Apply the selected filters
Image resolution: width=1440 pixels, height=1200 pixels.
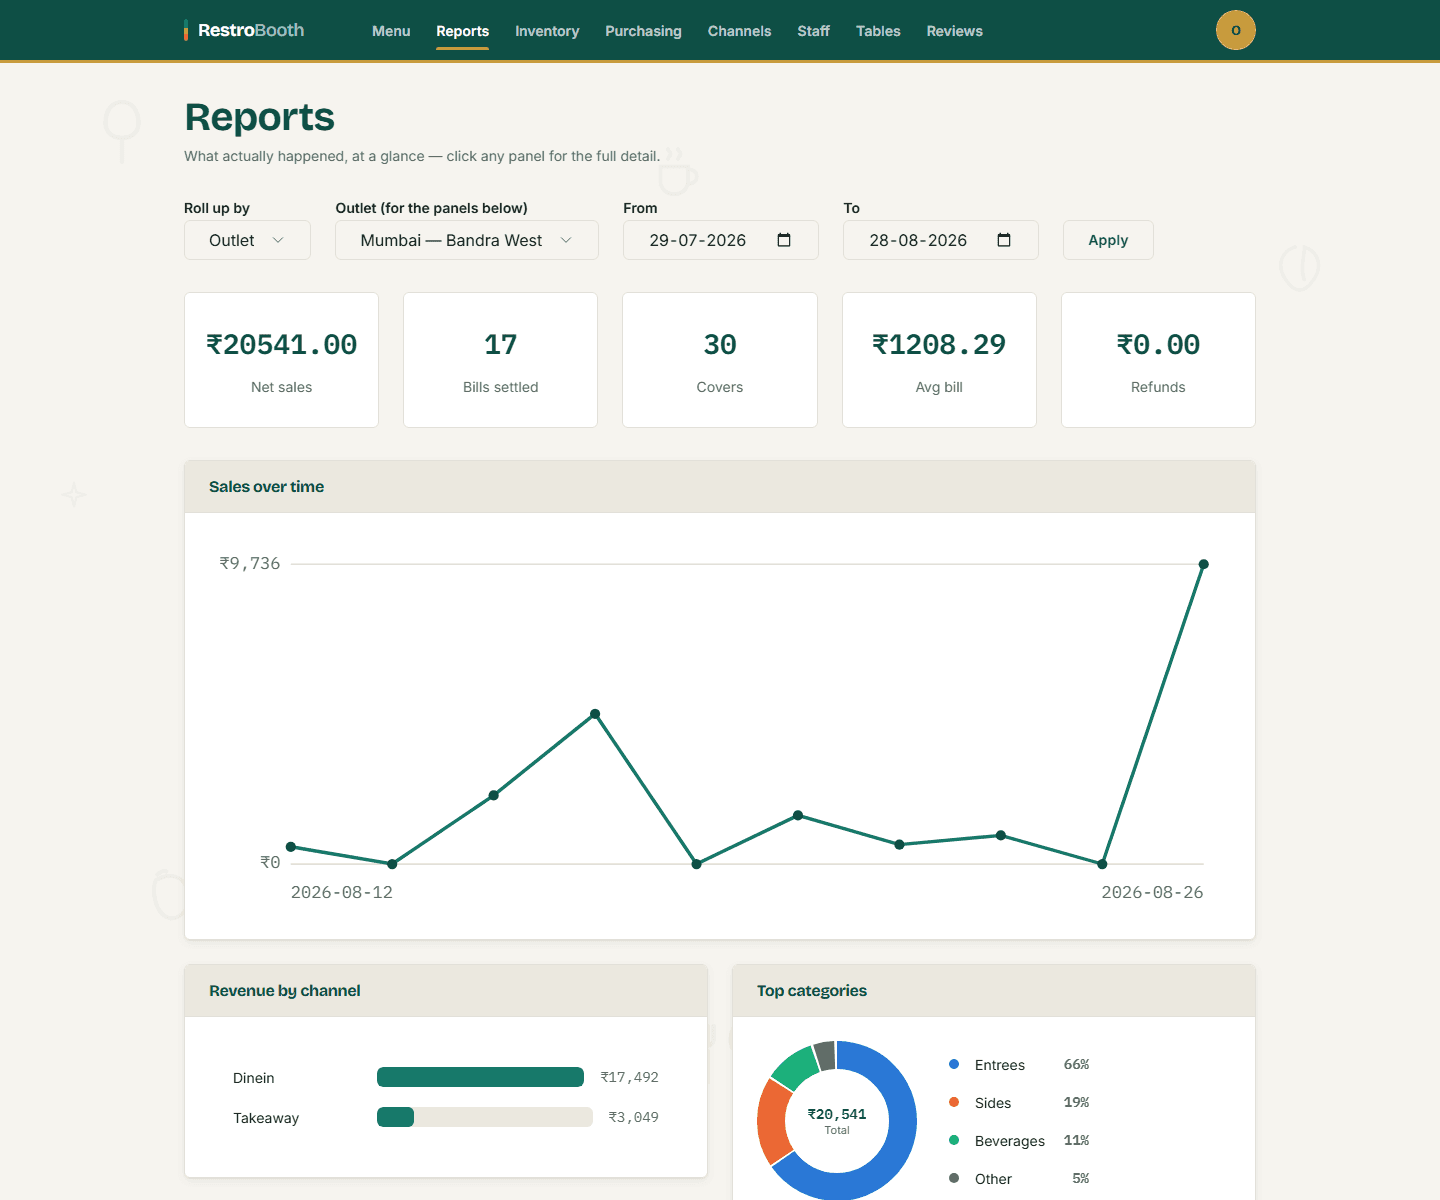1108,240
